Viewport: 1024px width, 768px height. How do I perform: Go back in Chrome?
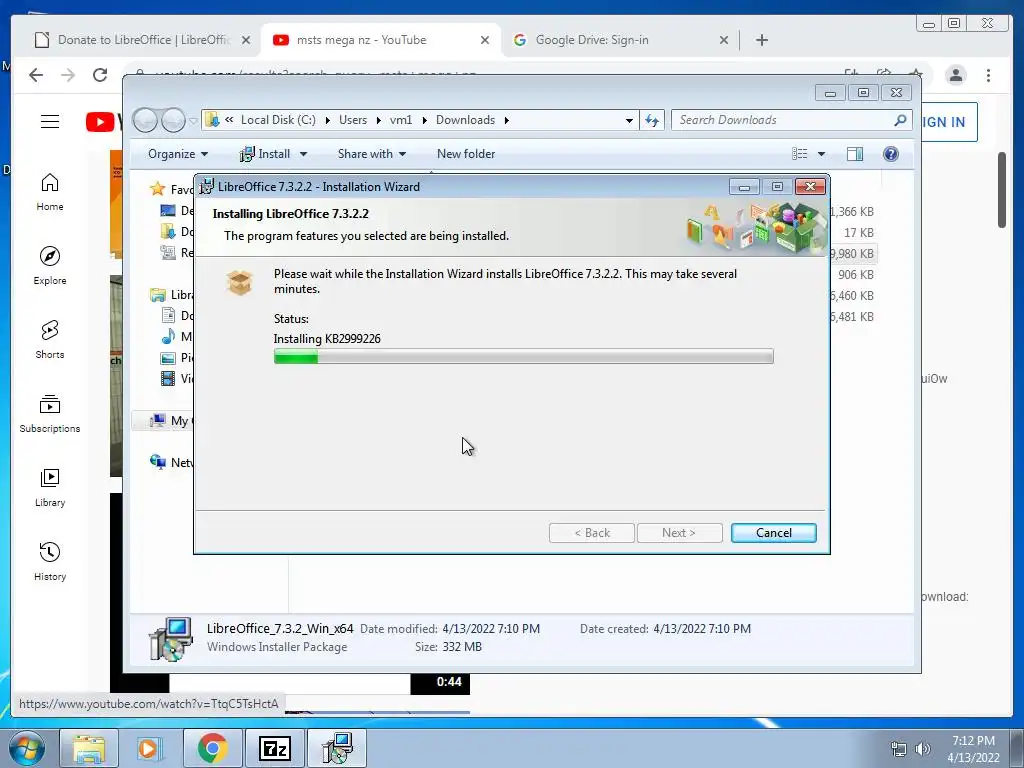36,75
